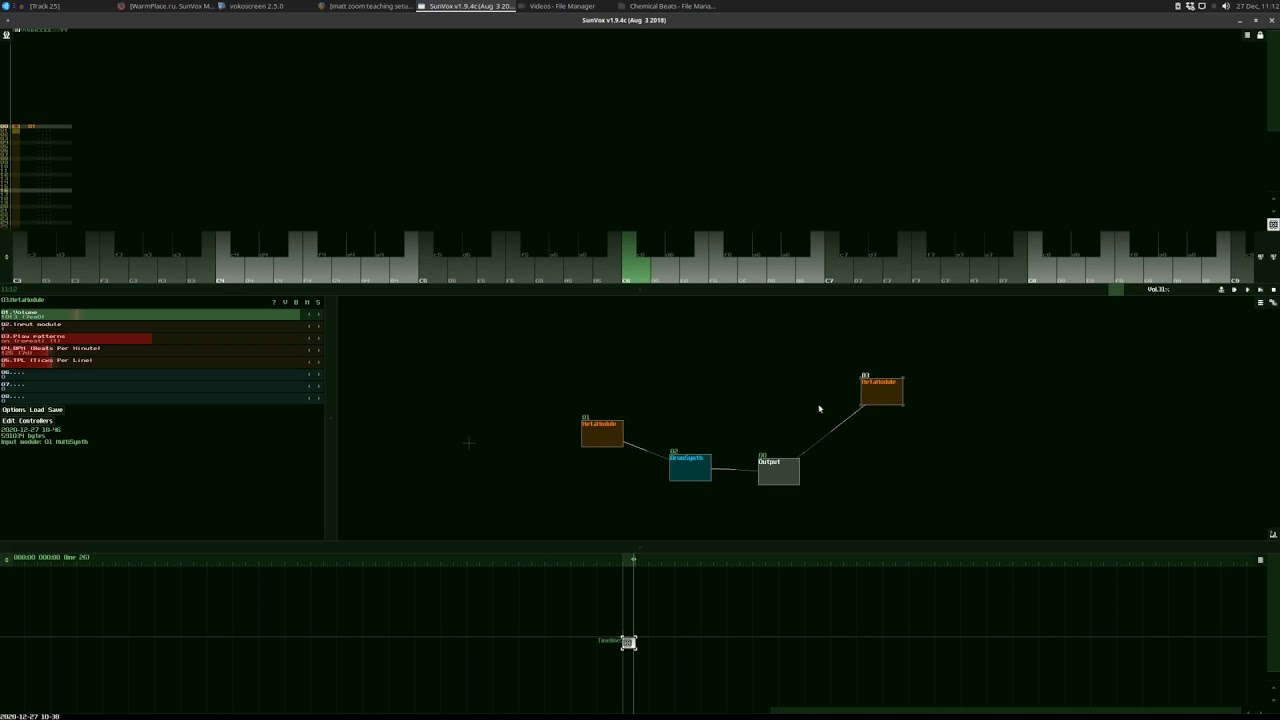Increase BPM with its right arrow

click(319, 350)
